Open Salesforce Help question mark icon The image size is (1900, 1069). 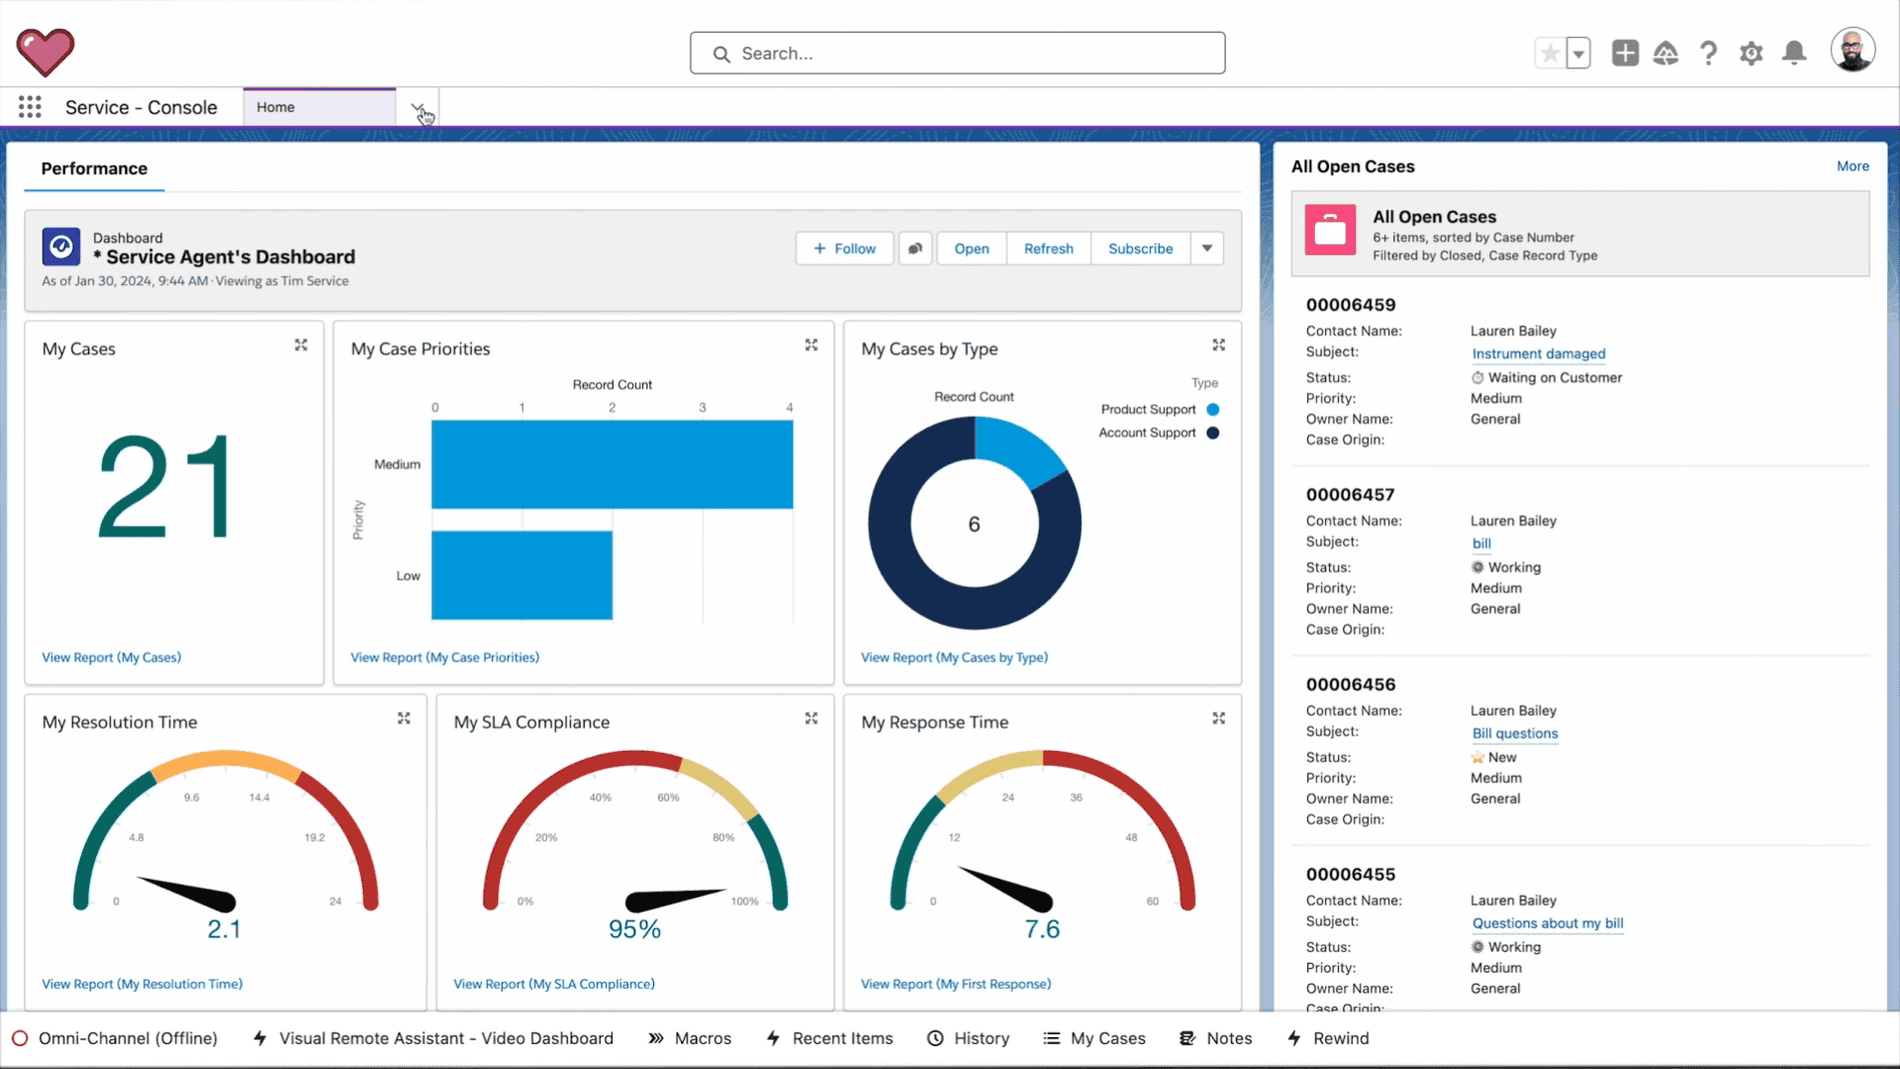[1708, 53]
